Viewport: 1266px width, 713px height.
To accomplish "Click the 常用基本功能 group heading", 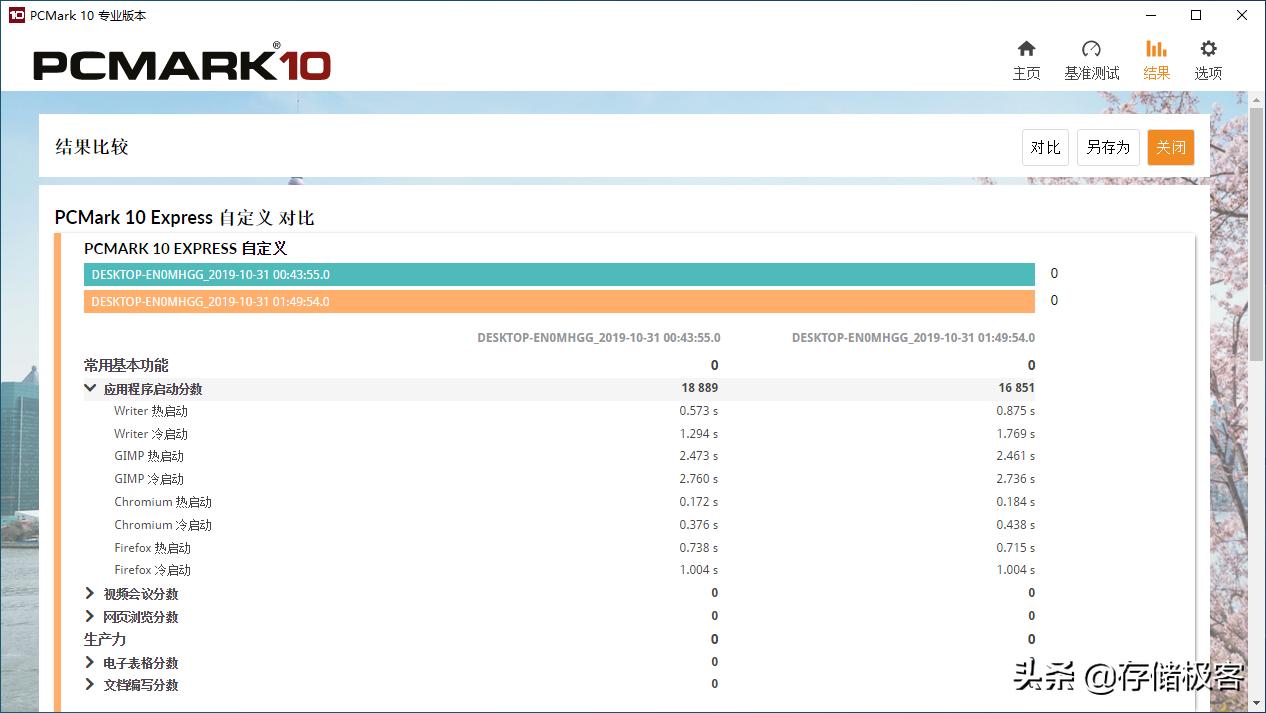I will tap(126, 365).
